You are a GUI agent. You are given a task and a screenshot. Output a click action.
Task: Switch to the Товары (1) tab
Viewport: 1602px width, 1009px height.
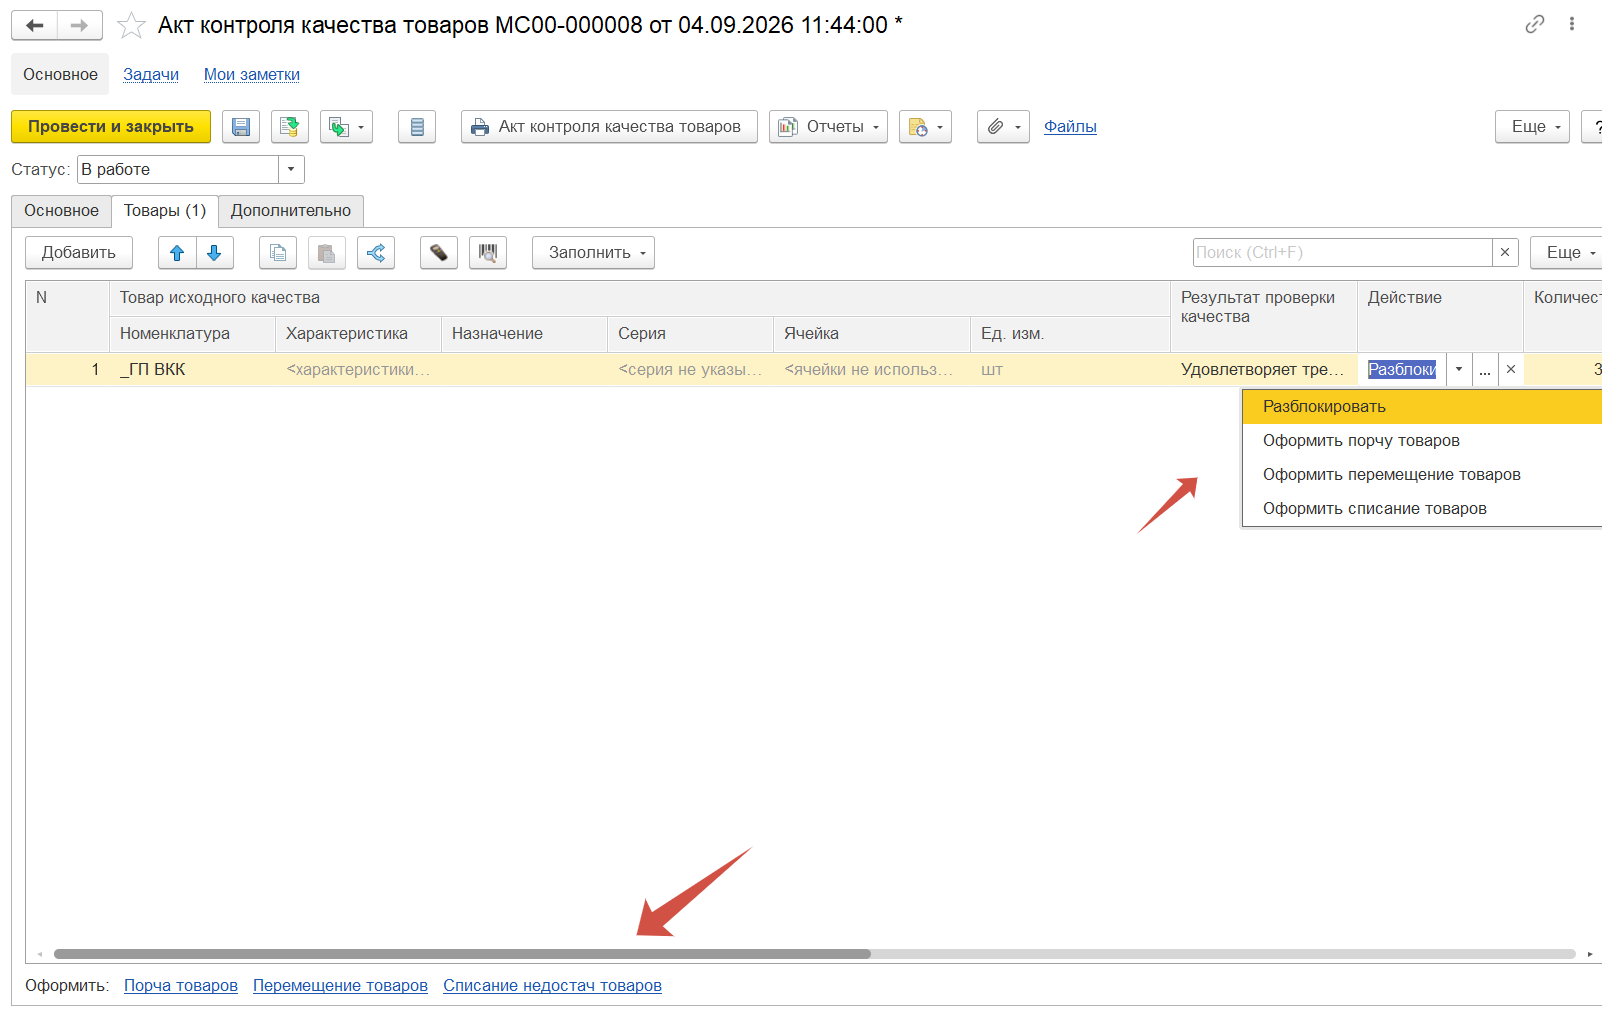point(165,211)
